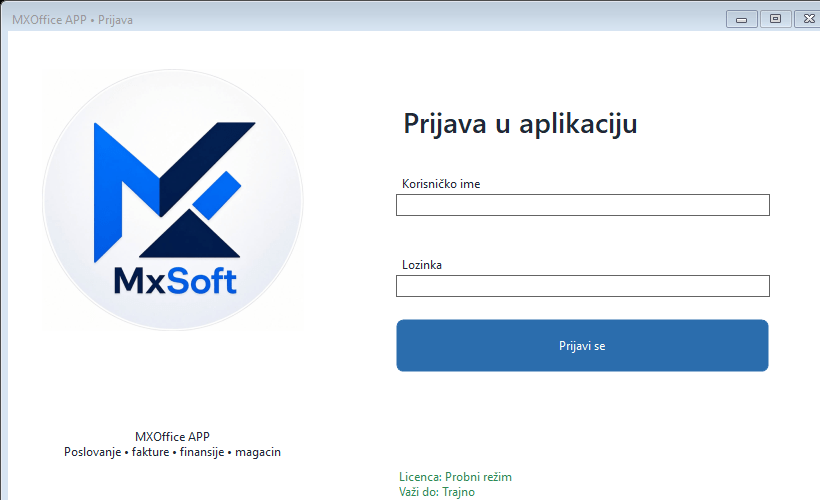Click 'Važi do: Trajno' text
The height and width of the screenshot is (500, 820).
437,492
